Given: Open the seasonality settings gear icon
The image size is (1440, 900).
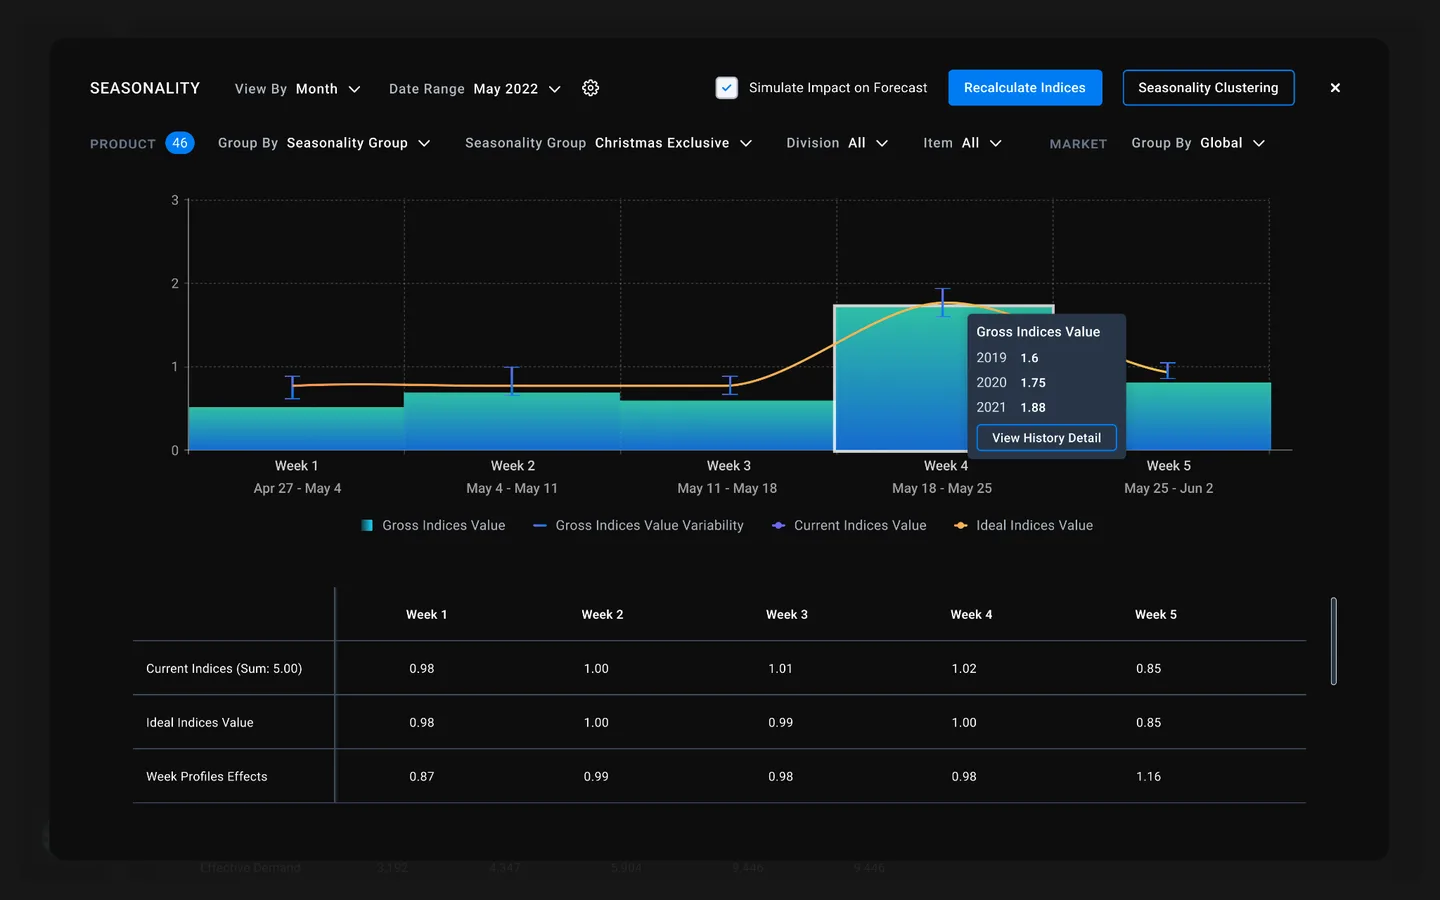Looking at the screenshot, I should 591,88.
